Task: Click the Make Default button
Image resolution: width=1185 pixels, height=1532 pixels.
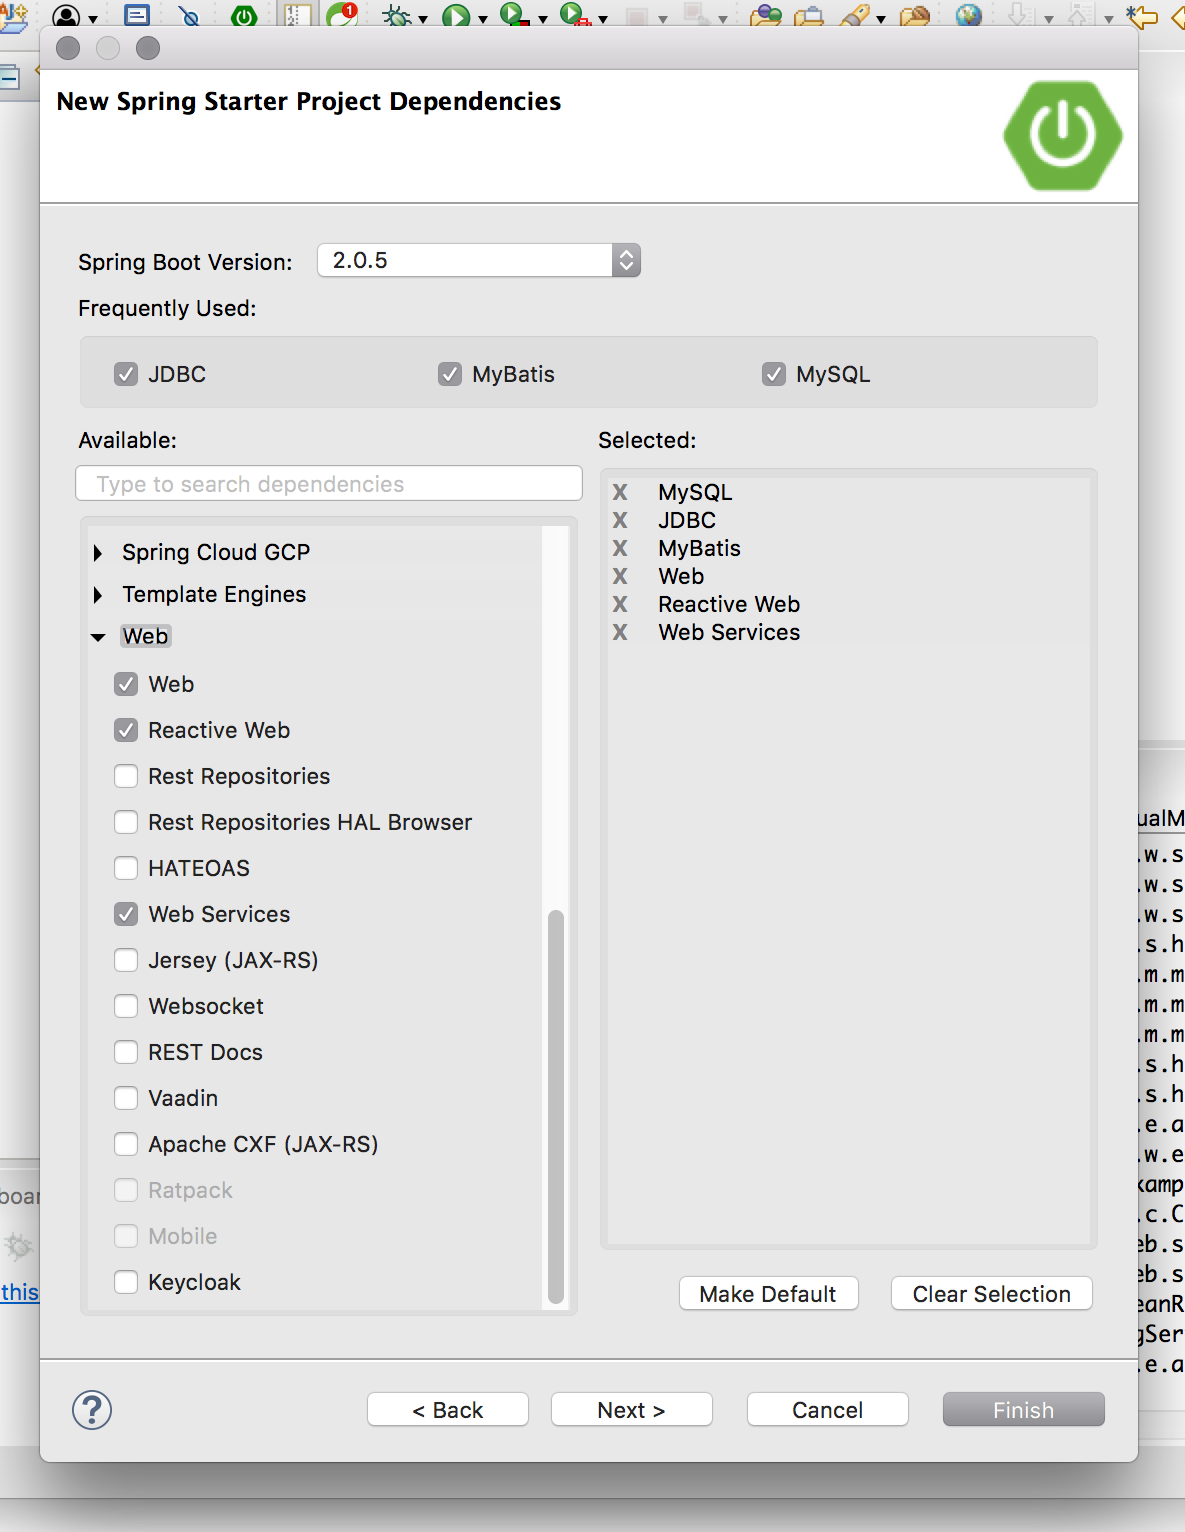Action: click(x=768, y=1294)
